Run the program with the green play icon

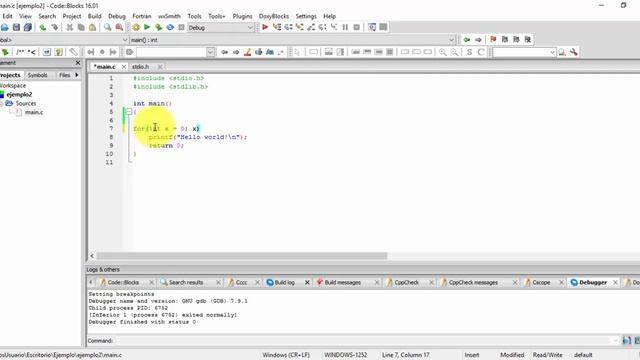tap(147, 27)
